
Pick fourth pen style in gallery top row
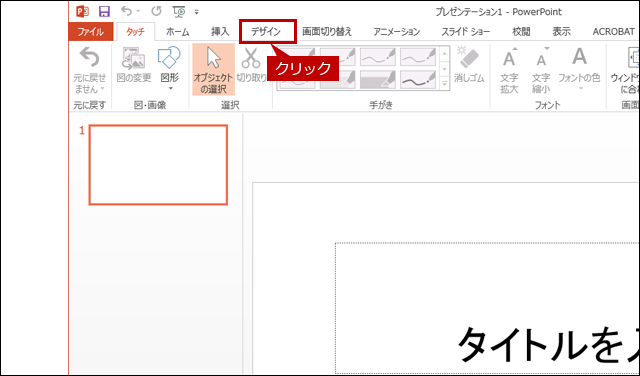click(418, 56)
